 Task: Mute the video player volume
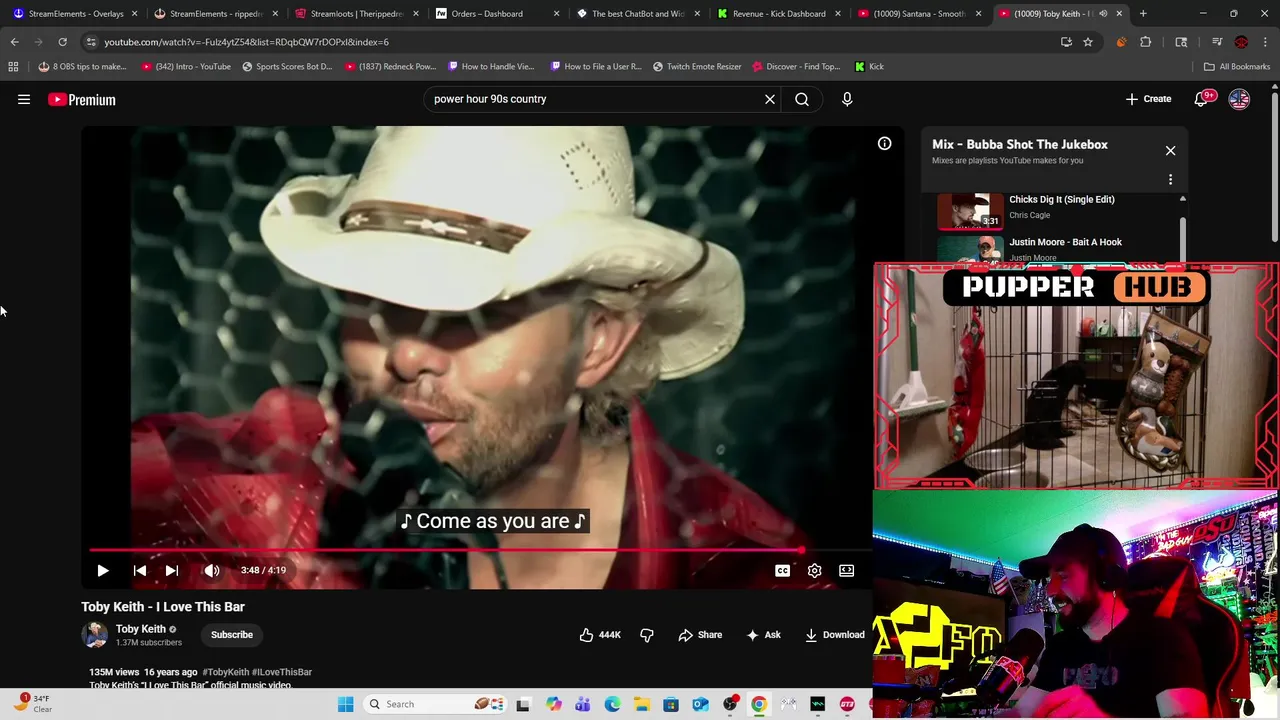(212, 570)
